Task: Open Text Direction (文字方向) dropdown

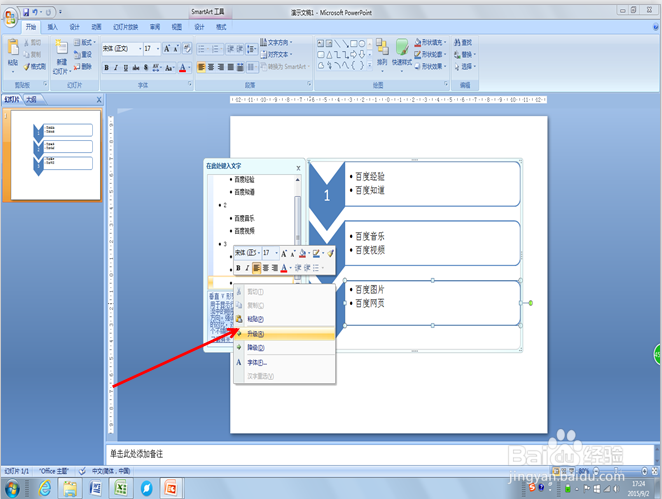Action: 277,42
